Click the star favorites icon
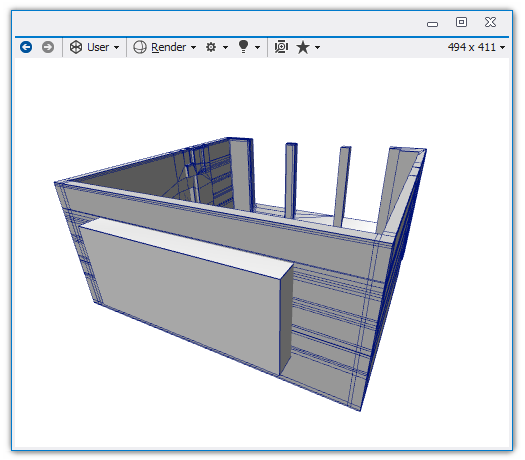This screenshot has height=460, width=525. 303,47
